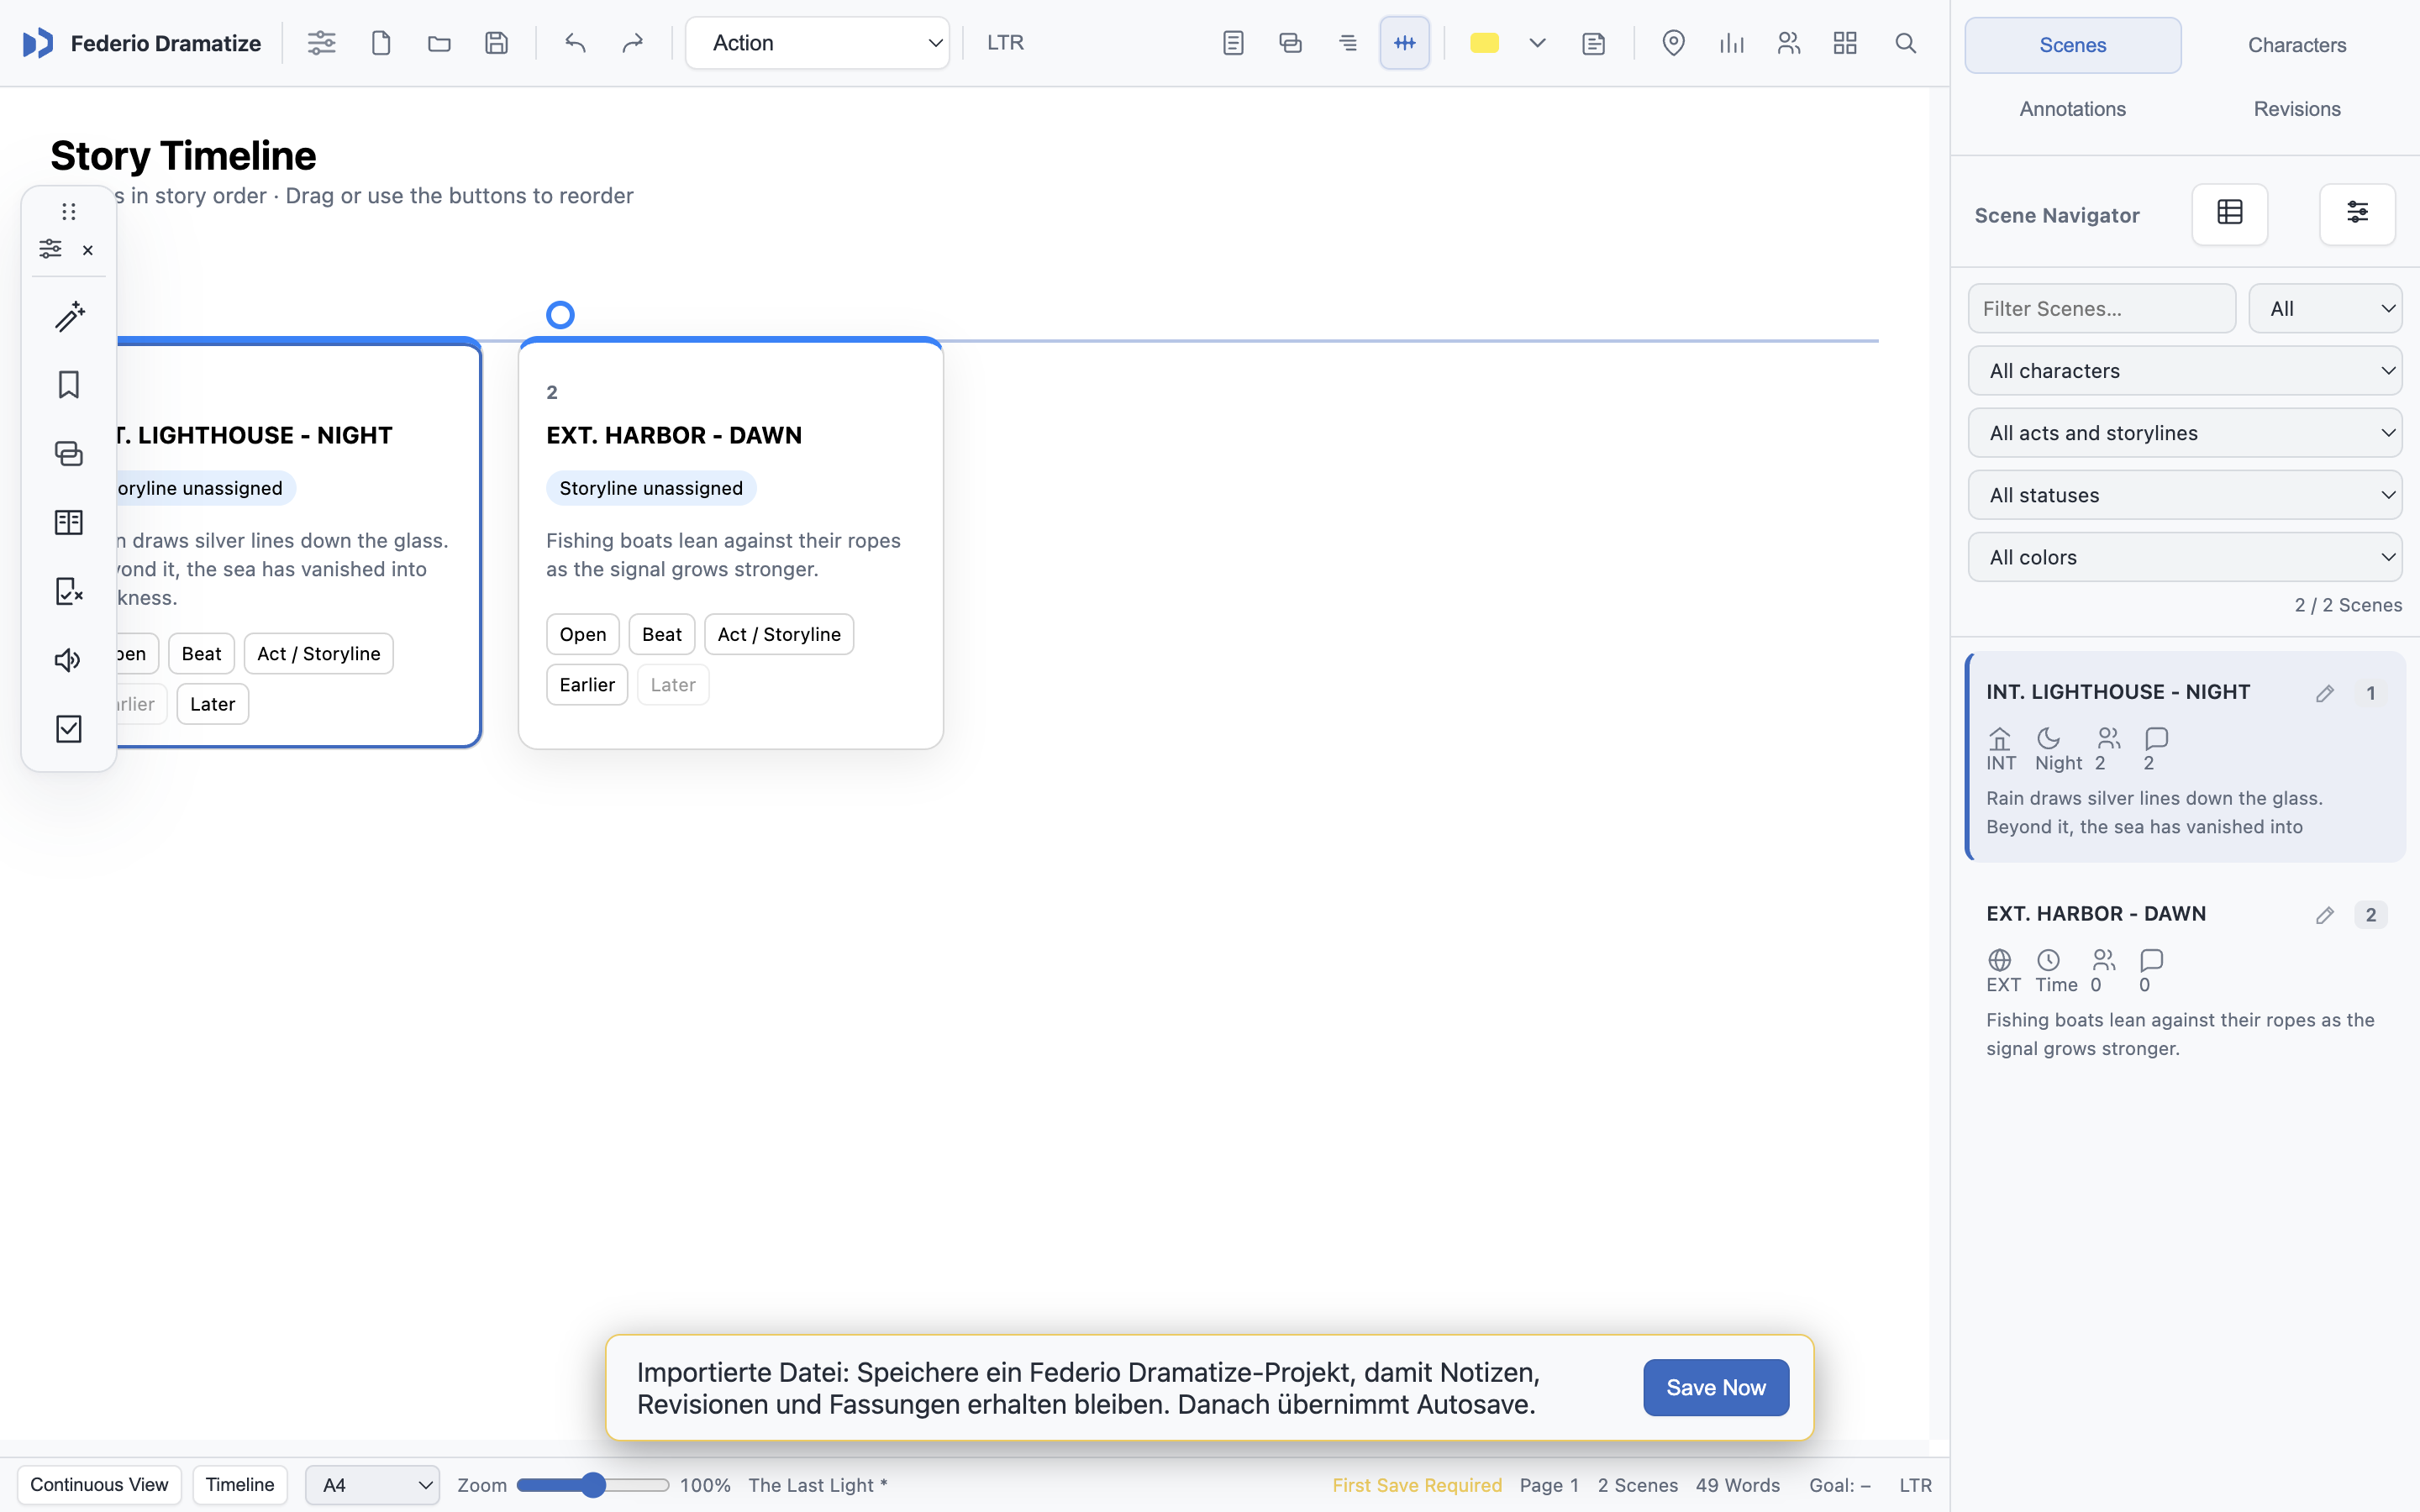Open a project with the folder icon
This screenshot has width=2420, height=1512.
pyautogui.click(x=439, y=43)
